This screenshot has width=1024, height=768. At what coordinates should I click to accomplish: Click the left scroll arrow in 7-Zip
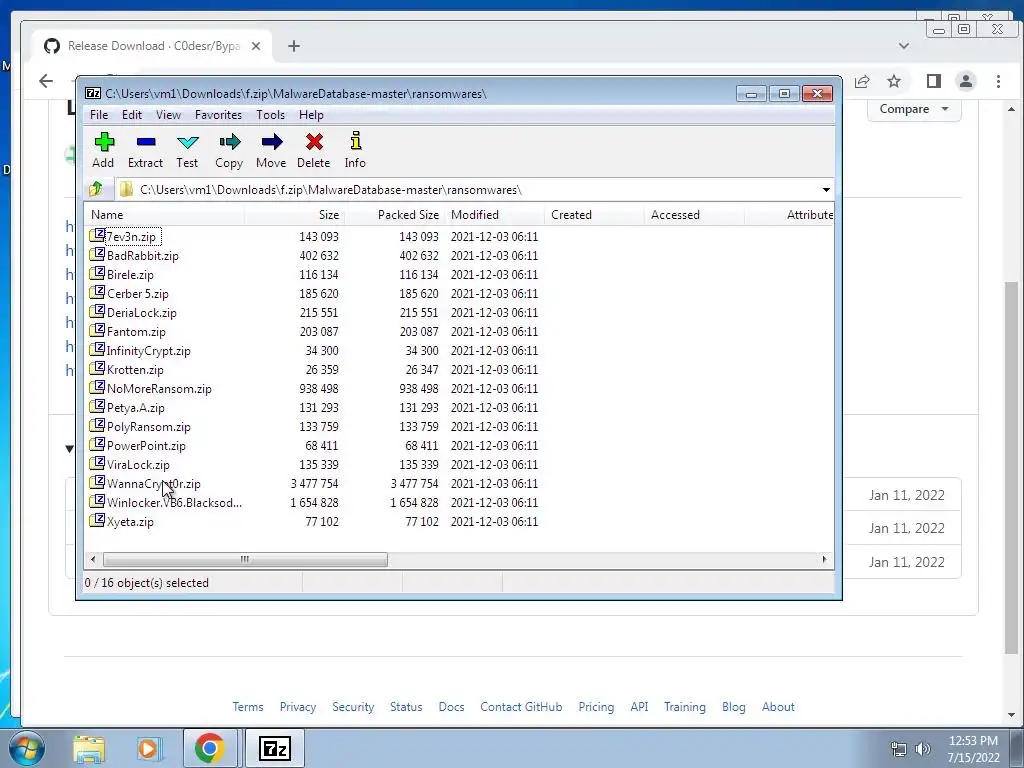pyautogui.click(x=93, y=559)
